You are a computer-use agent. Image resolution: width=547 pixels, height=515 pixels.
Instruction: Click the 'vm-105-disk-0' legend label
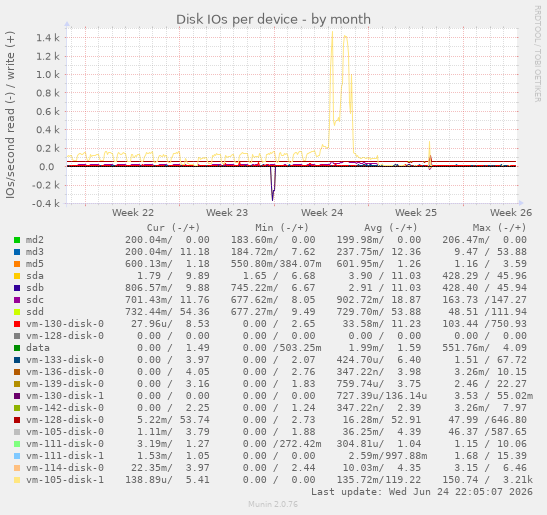coord(65,432)
